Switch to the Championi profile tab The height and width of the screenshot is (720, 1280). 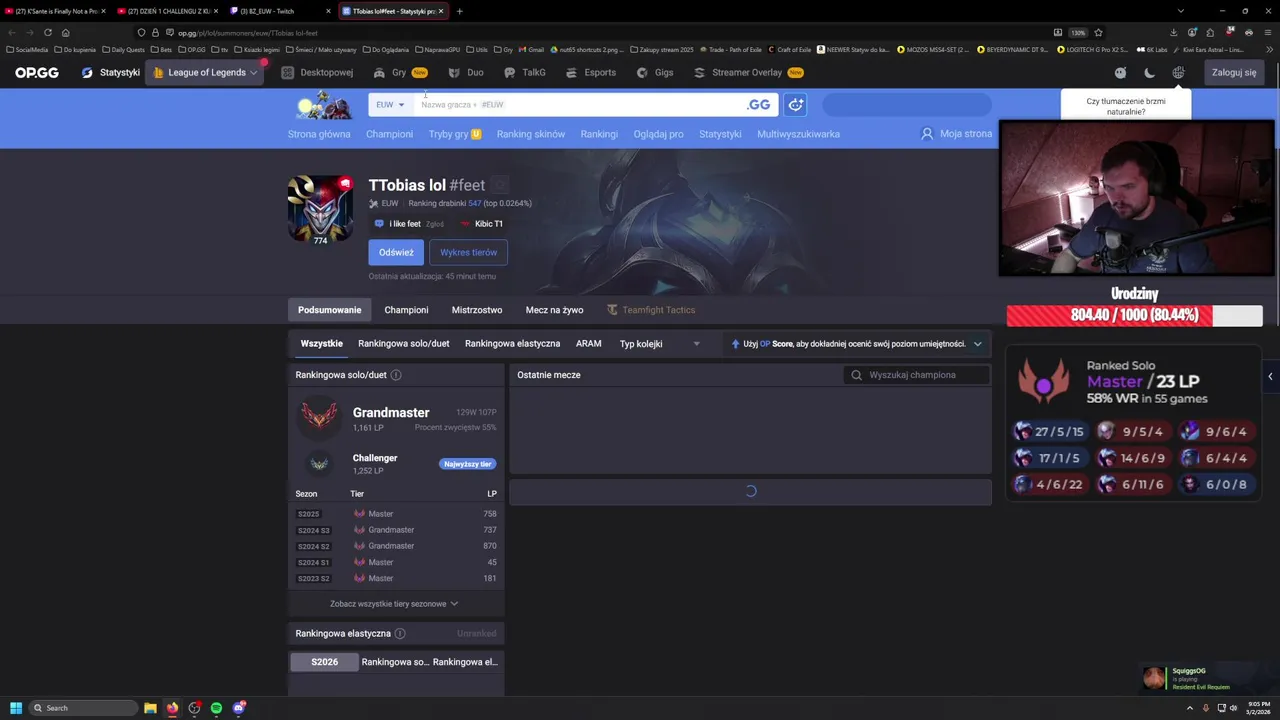coord(406,310)
